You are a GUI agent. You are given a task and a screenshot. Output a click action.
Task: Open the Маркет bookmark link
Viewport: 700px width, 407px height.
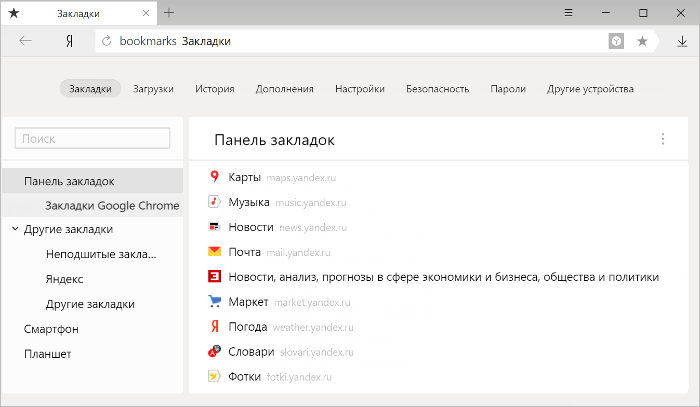(x=248, y=302)
